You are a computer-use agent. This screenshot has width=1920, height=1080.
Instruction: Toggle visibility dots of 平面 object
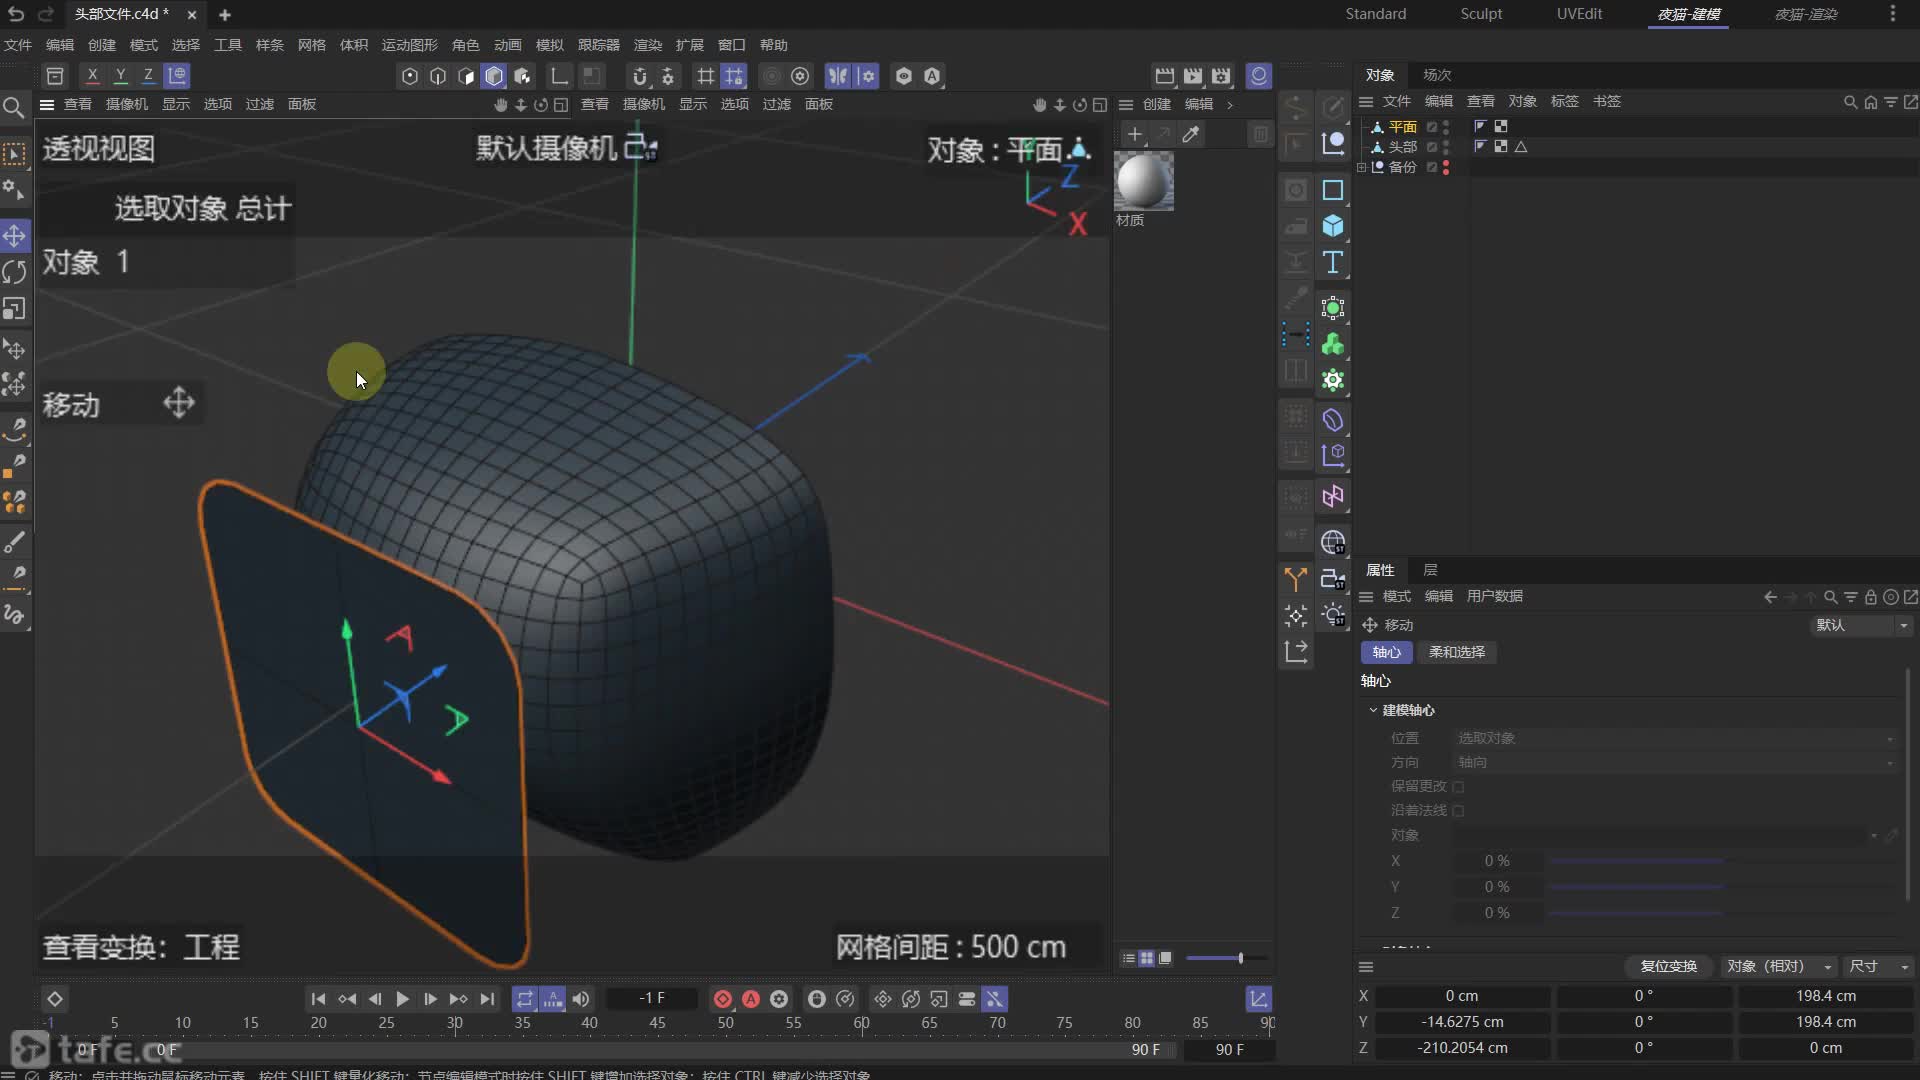click(x=1446, y=127)
